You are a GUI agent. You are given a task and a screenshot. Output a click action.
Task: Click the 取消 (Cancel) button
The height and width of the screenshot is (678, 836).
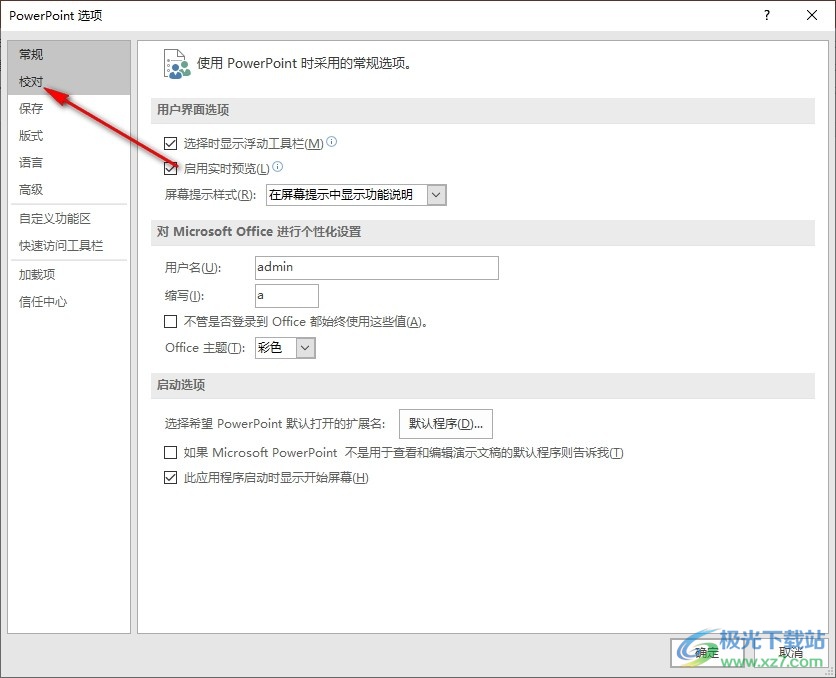(790, 652)
